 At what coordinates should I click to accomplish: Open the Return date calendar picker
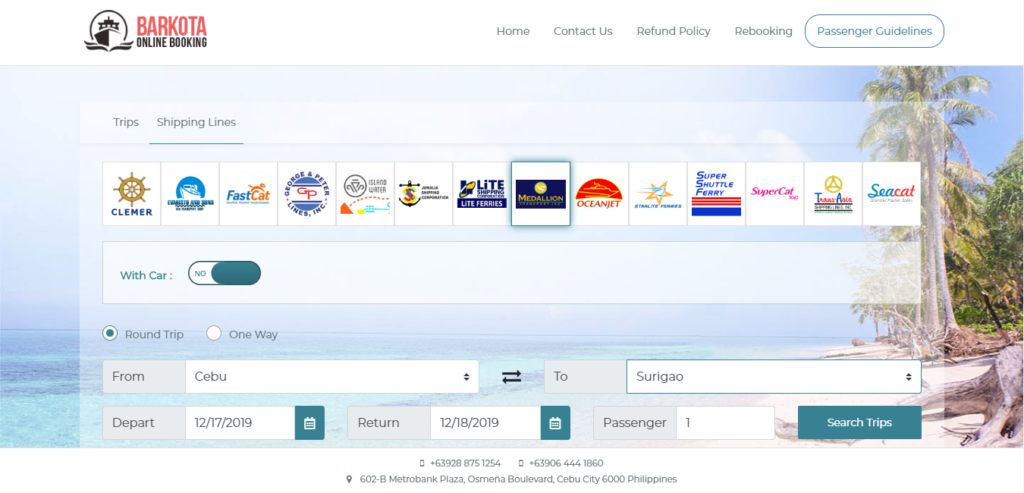pos(555,422)
